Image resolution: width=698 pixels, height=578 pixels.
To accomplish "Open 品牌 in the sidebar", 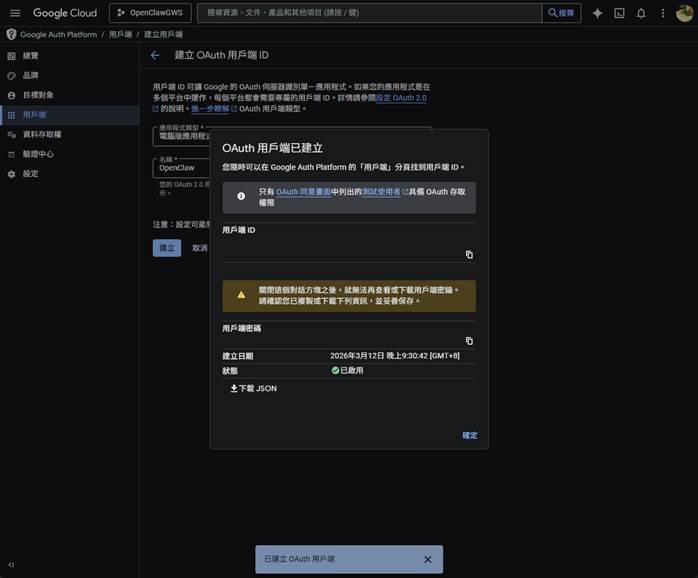I will point(30,75).
